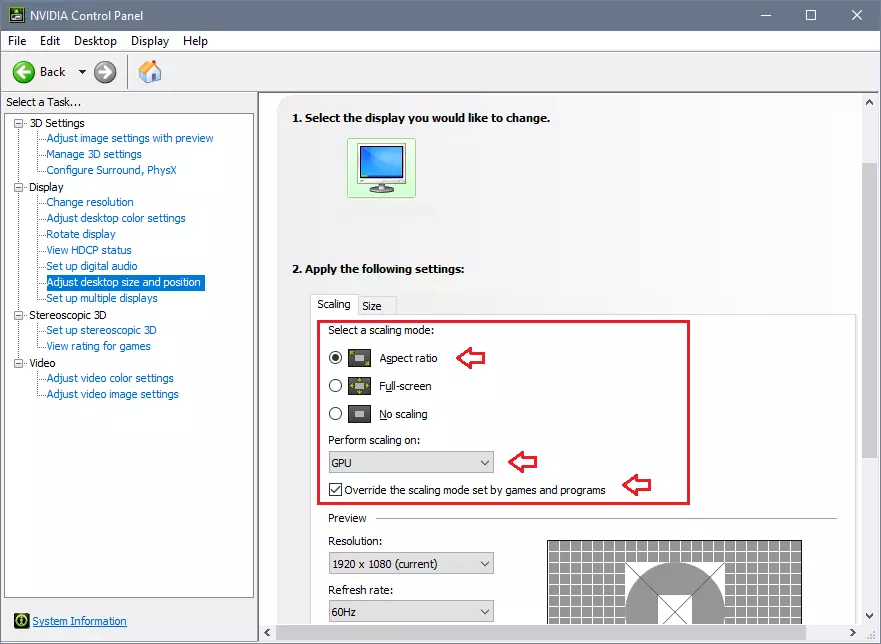Maximize the NVIDIA Control Panel window
The width and height of the screenshot is (881, 644).
(811, 15)
